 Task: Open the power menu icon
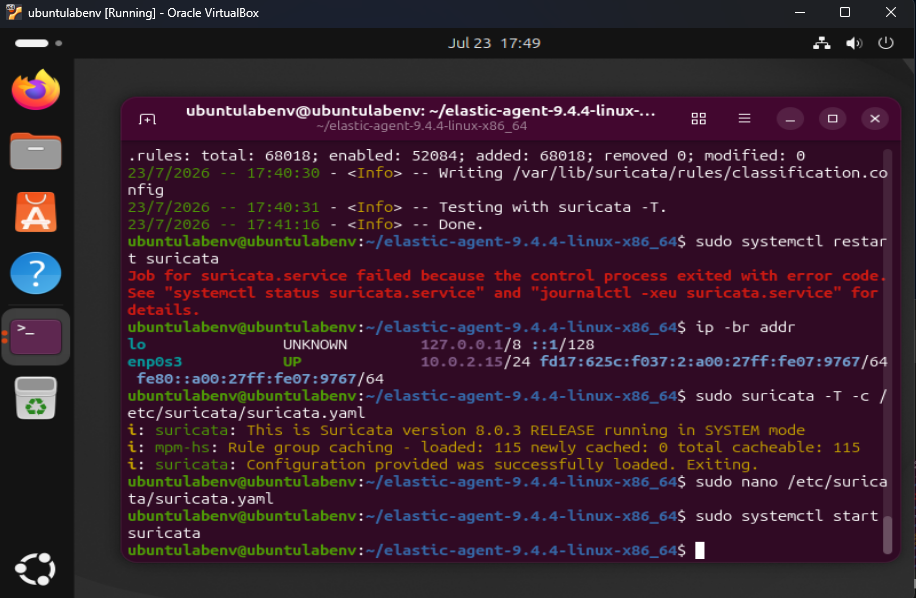click(x=886, y=43)
